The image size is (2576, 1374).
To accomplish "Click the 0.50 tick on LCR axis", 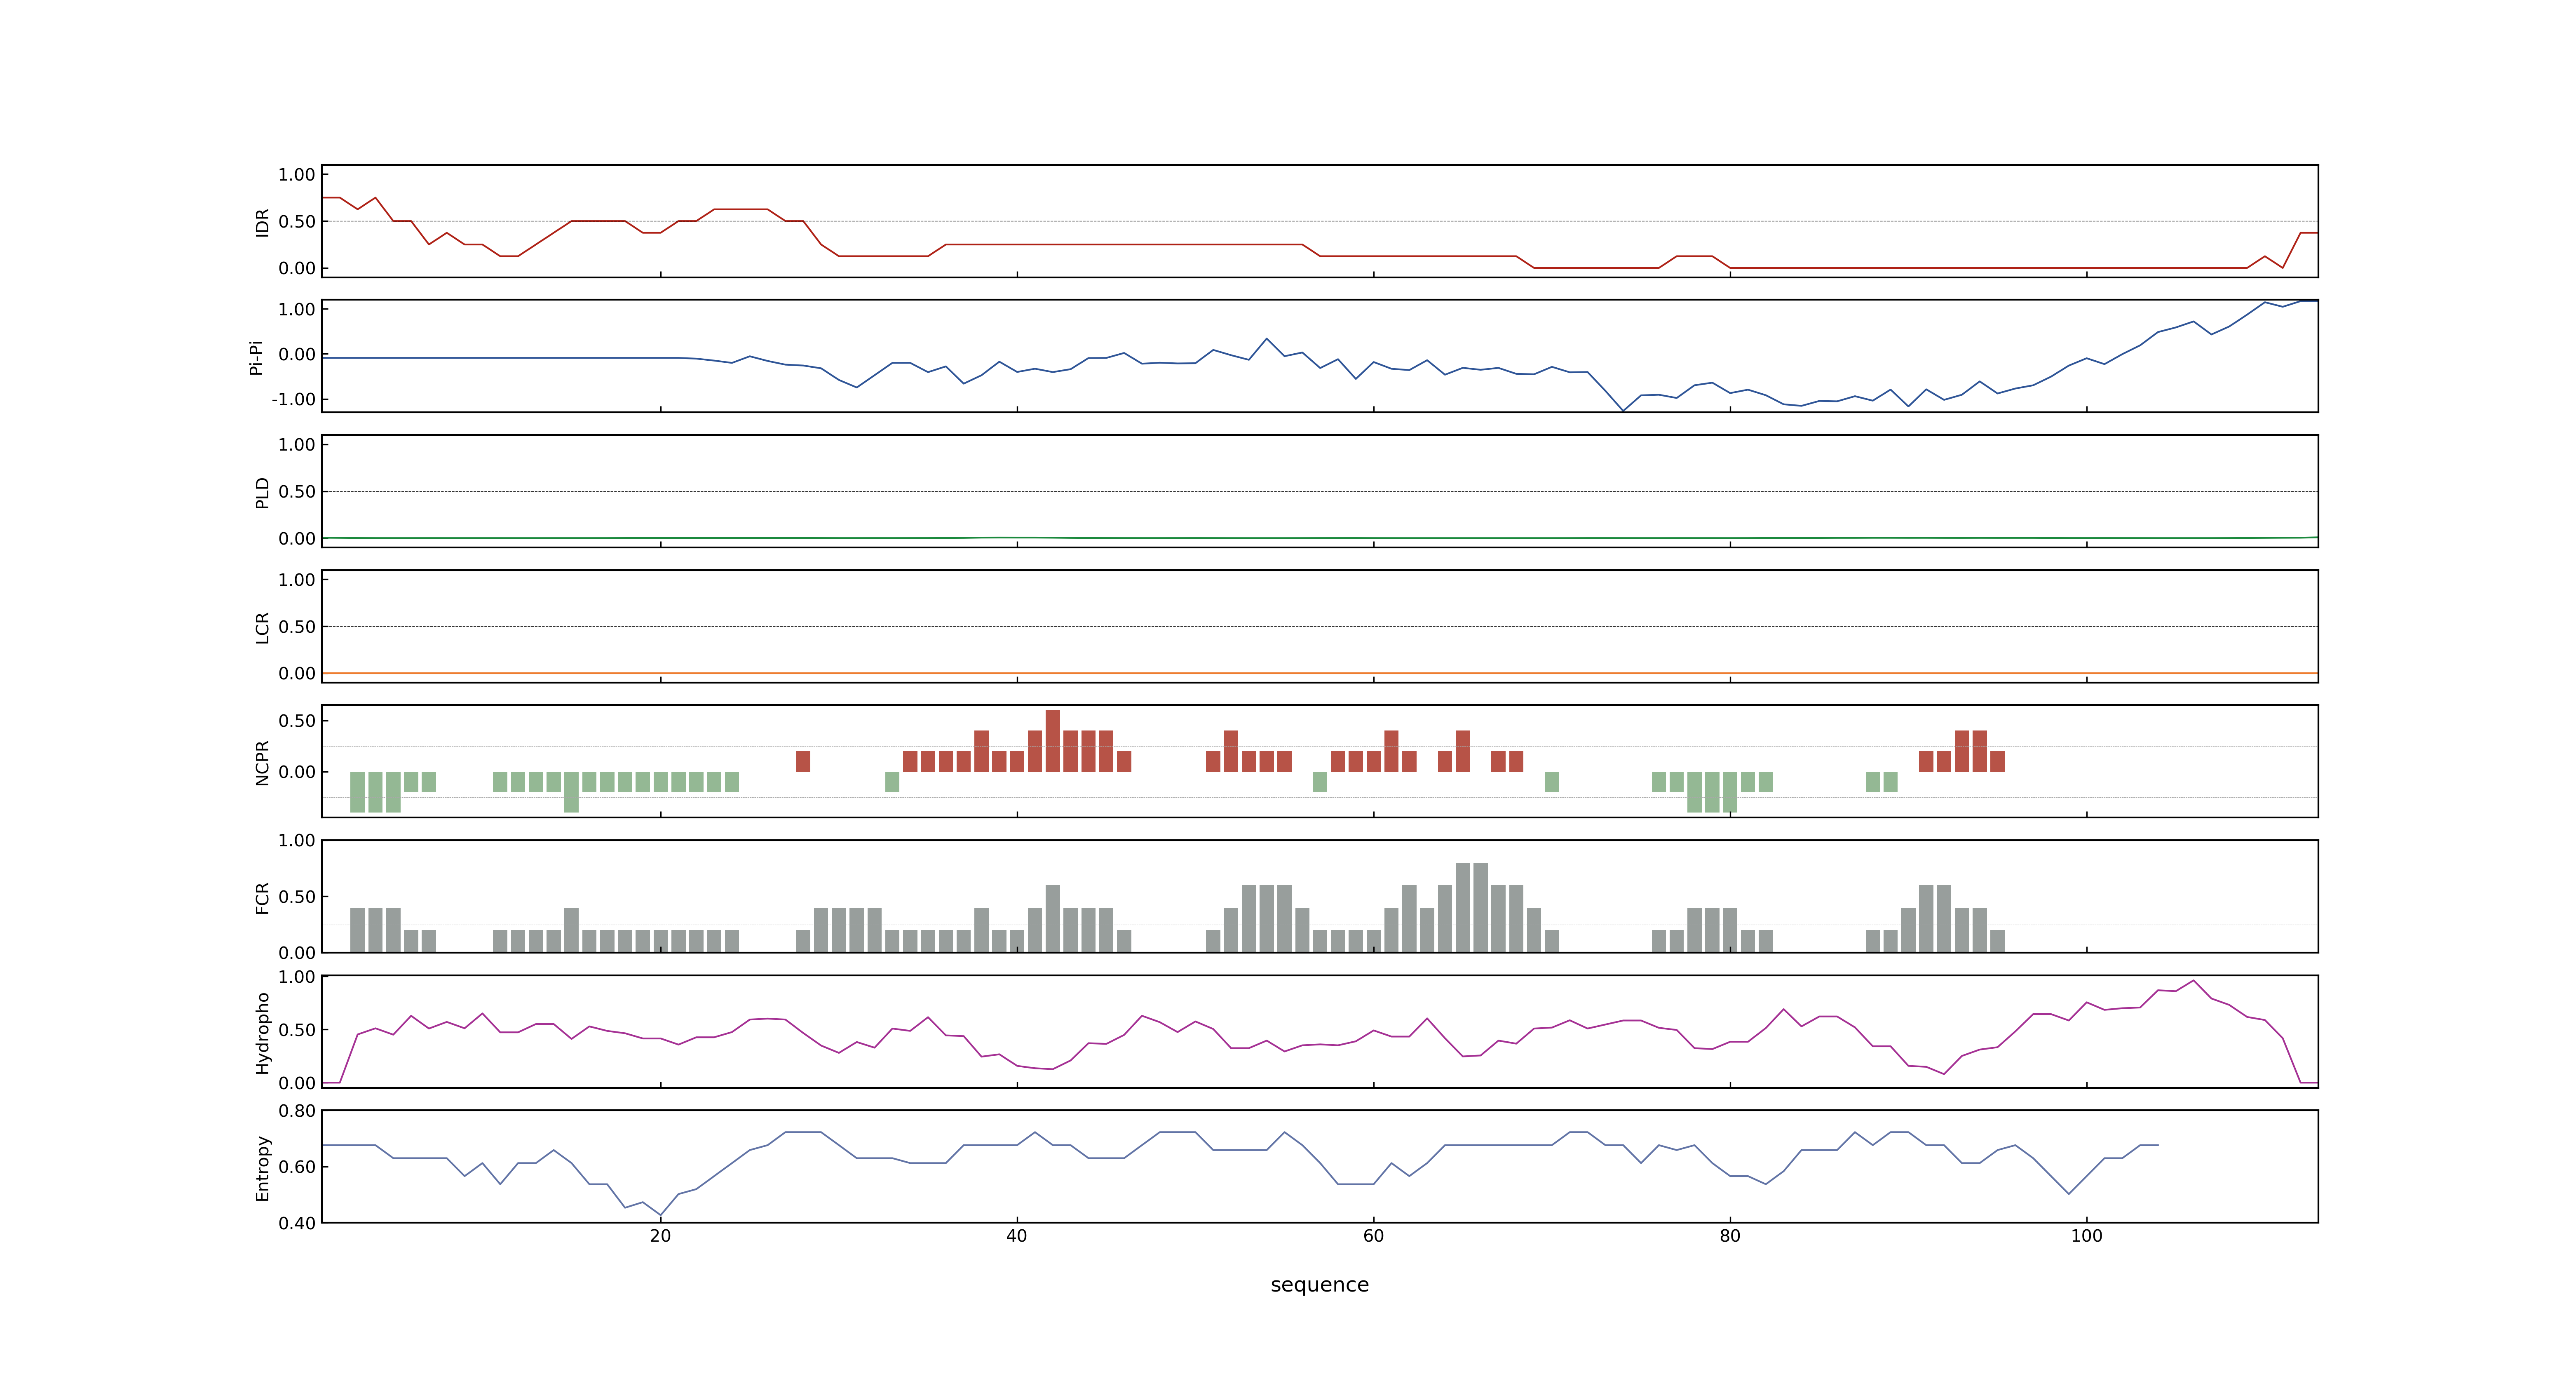I will point(297,627).
